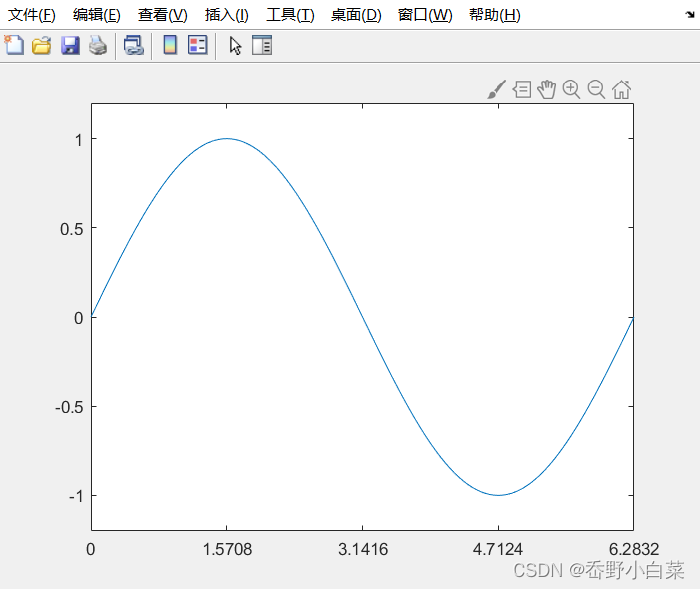
Task: Click the y-axis tick label -0.5
Action: (x=69, y=407)
